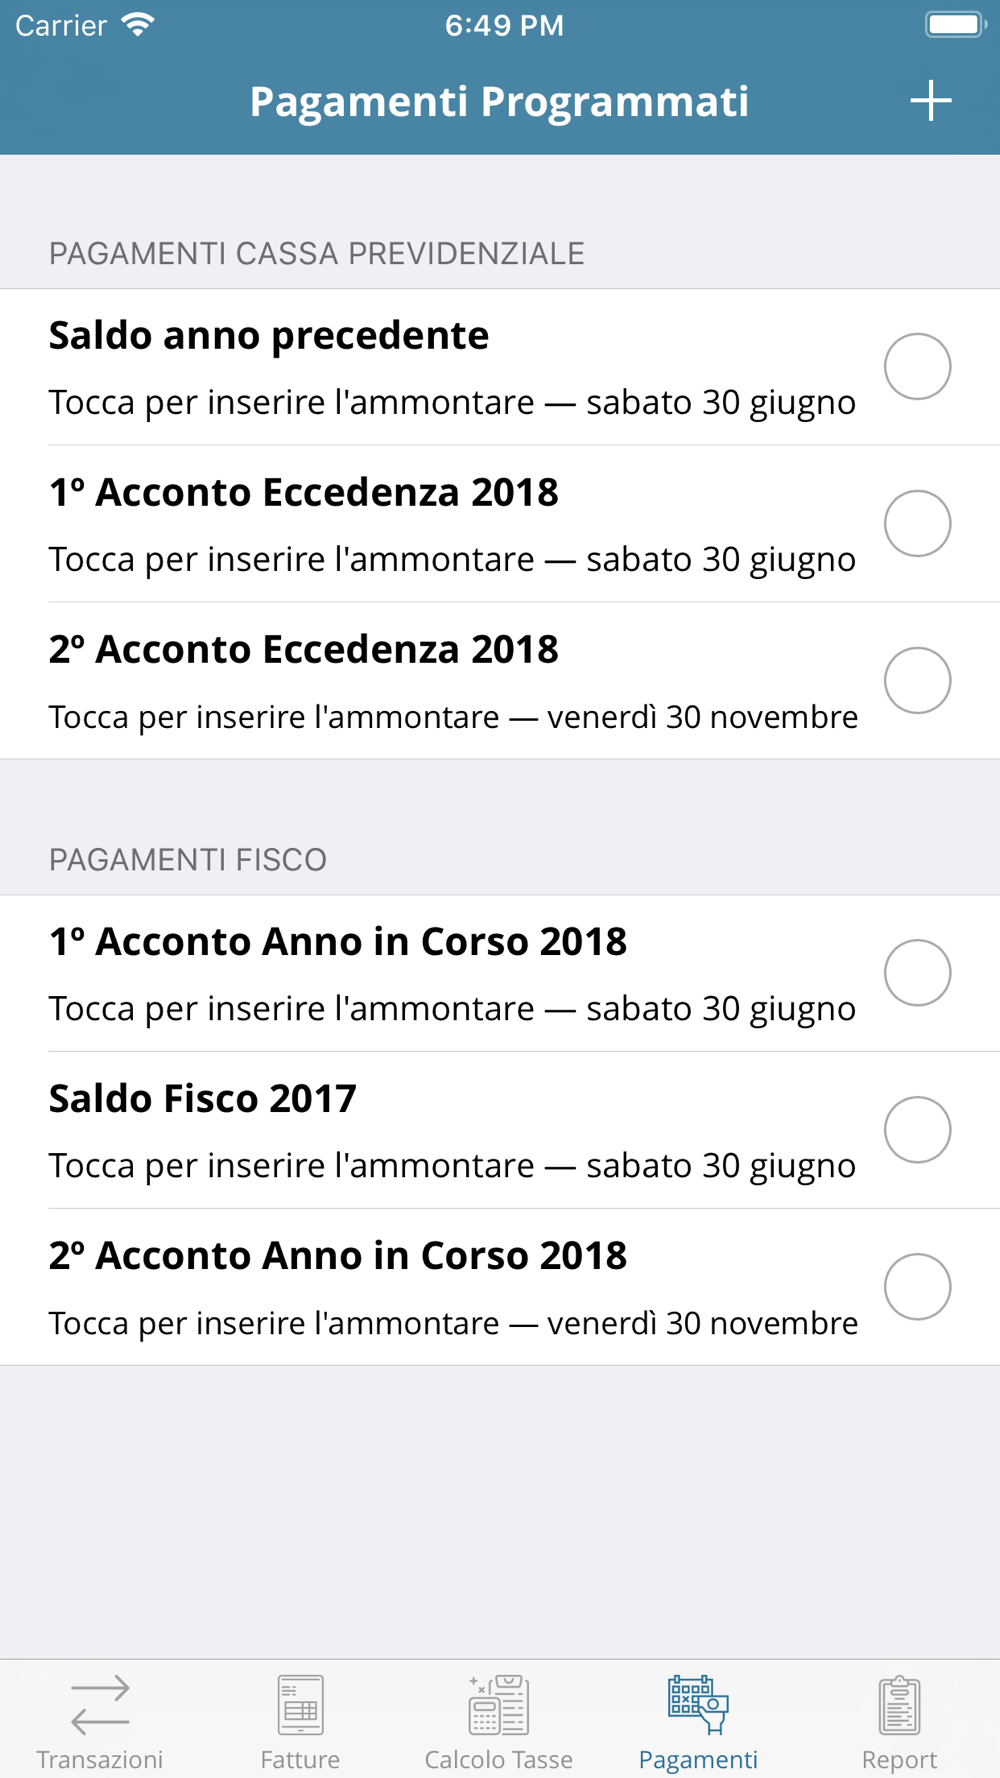The width and height of the screenshot is (1000, 1778).
Task: Open the Report clipboard icon
Action: pos(899,1704)
